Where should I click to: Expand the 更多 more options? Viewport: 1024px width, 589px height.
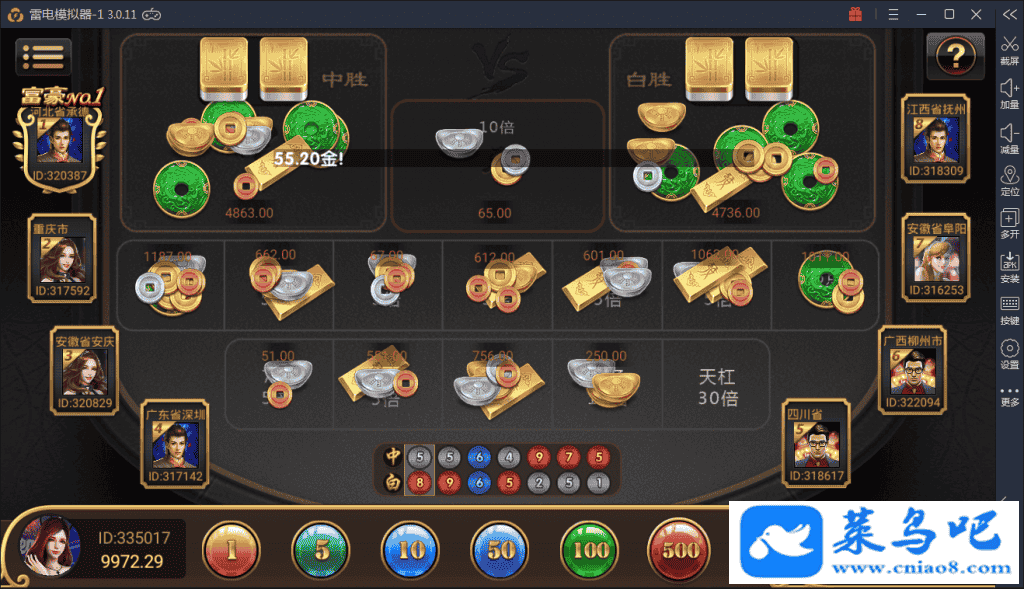pyautogui.click(x=1010, y=396)
